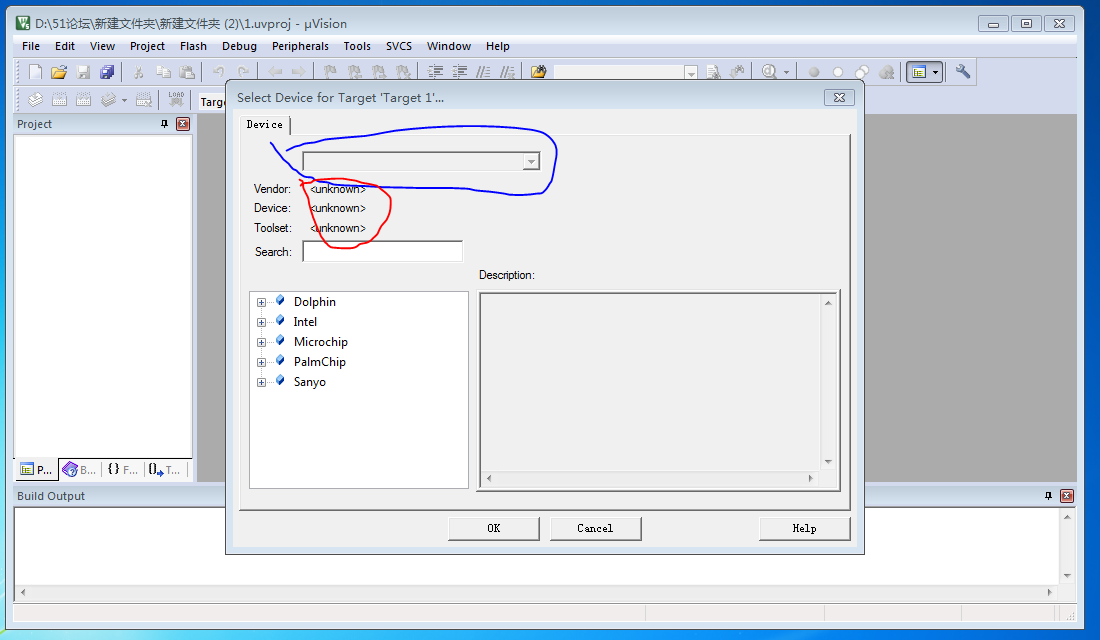The width and height of the screenshot is (1100, 640).
Task: Click the Paste clipboard icon
Action: tap(187, 72)
